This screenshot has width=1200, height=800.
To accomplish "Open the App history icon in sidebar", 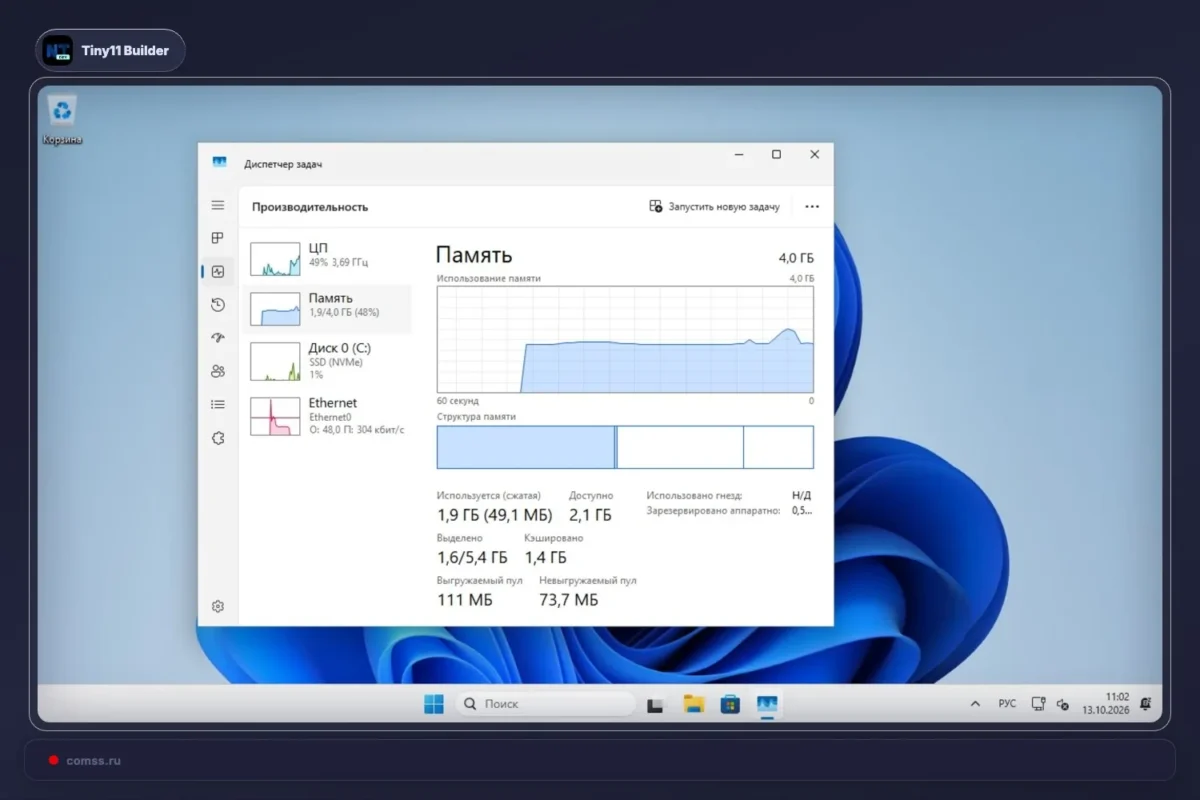I will [218, 305].
